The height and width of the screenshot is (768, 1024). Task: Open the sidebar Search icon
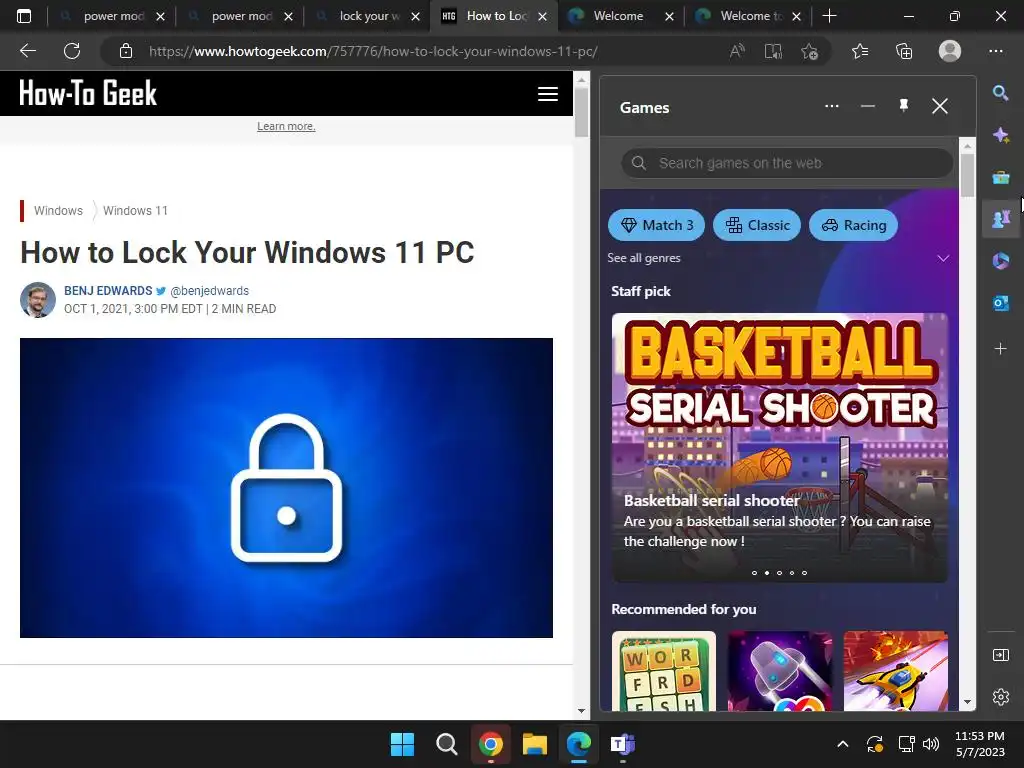tap(1000, 93)
